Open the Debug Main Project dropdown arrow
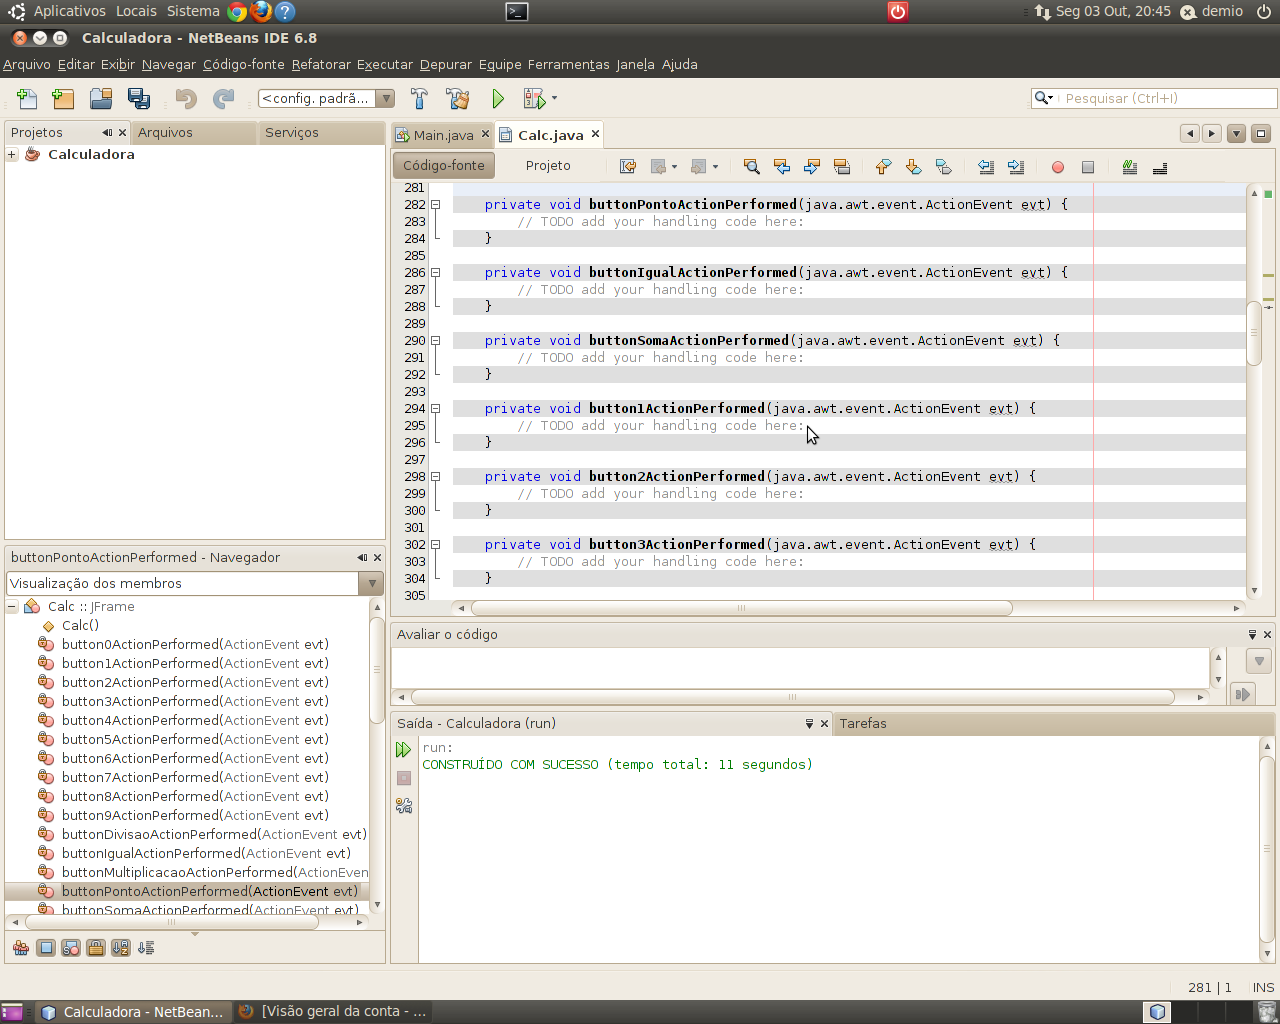This screenshot has height=1024, width=1280. point(554,98)
